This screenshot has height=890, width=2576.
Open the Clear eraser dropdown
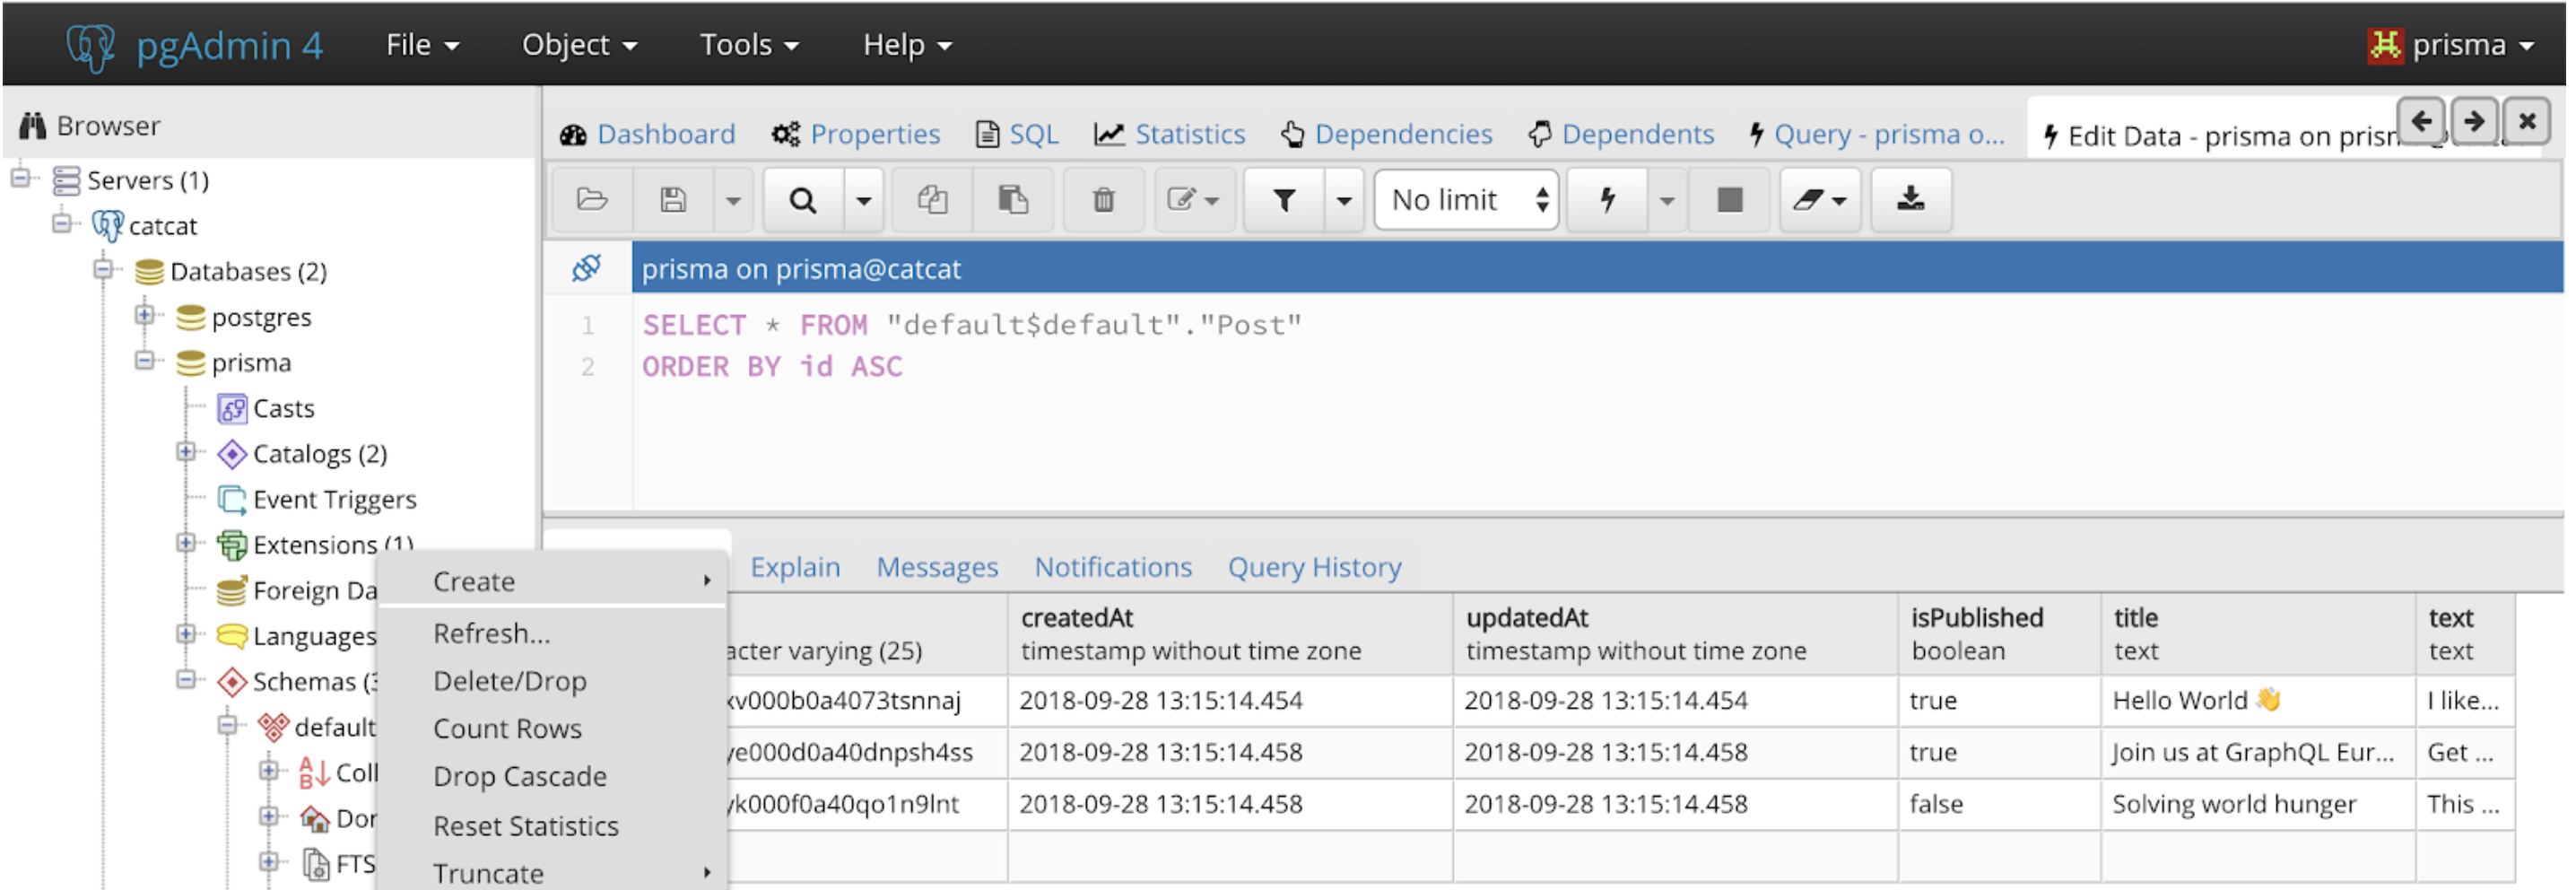point(1819,200)
